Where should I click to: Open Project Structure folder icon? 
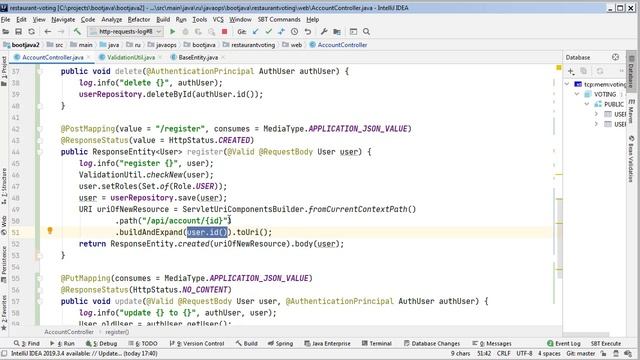[x=337, y=31]
